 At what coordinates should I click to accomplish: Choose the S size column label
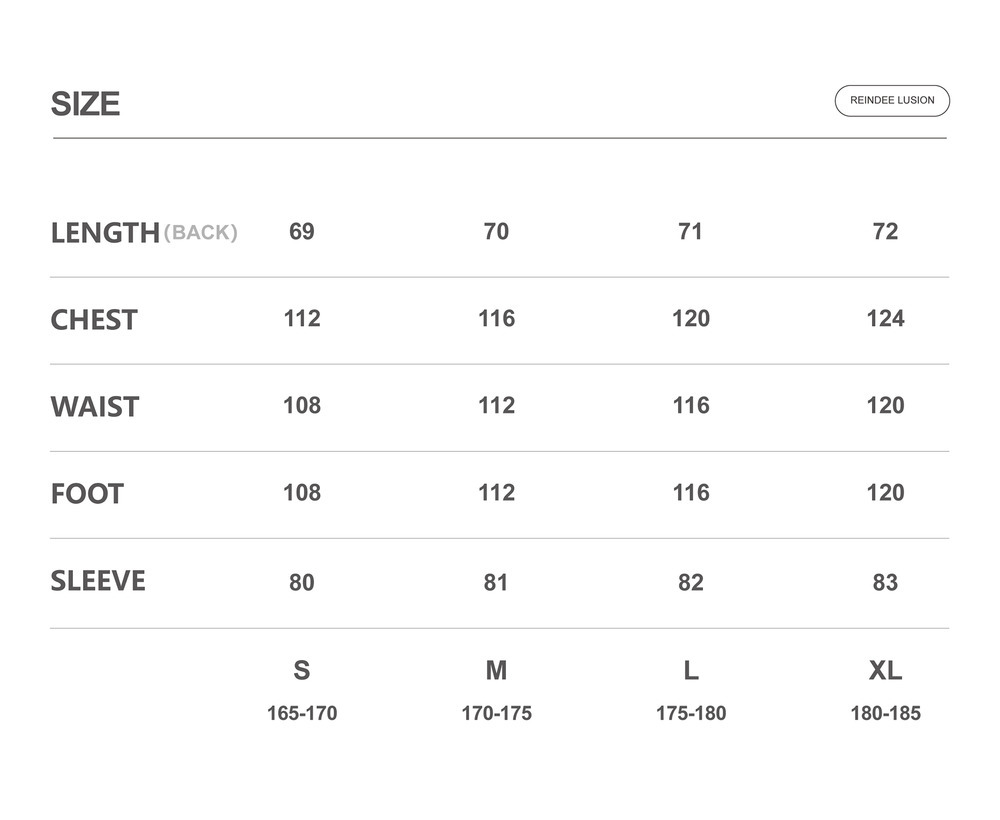click(301, 670)
